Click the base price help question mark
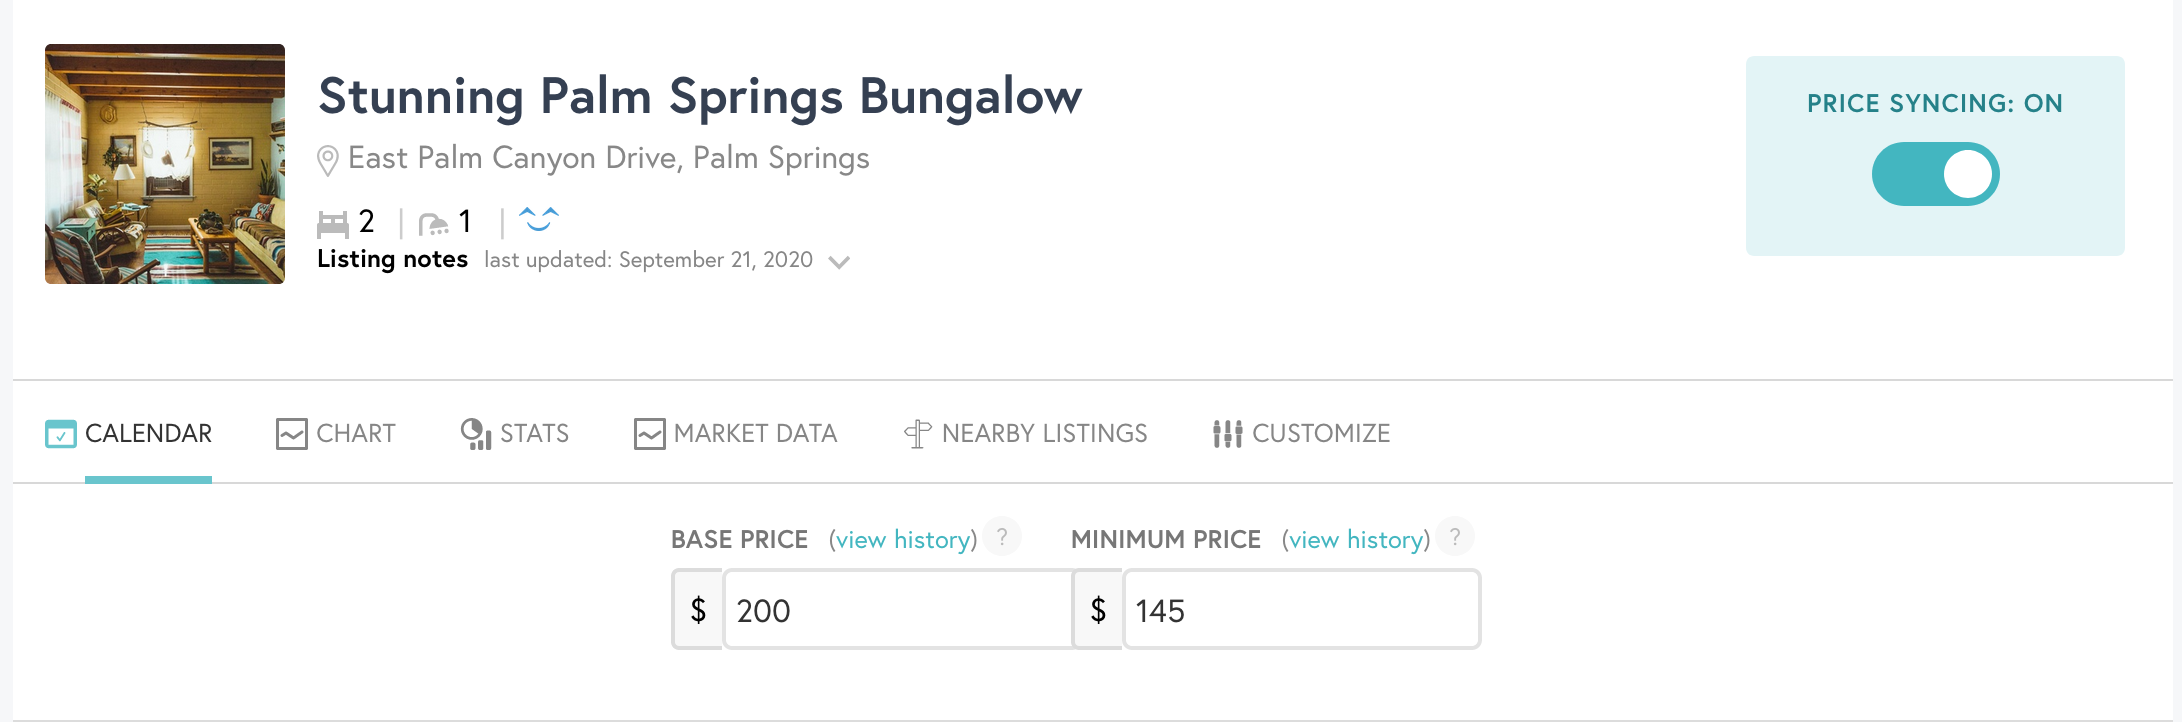2182x722 pixels. point(1002,537)
